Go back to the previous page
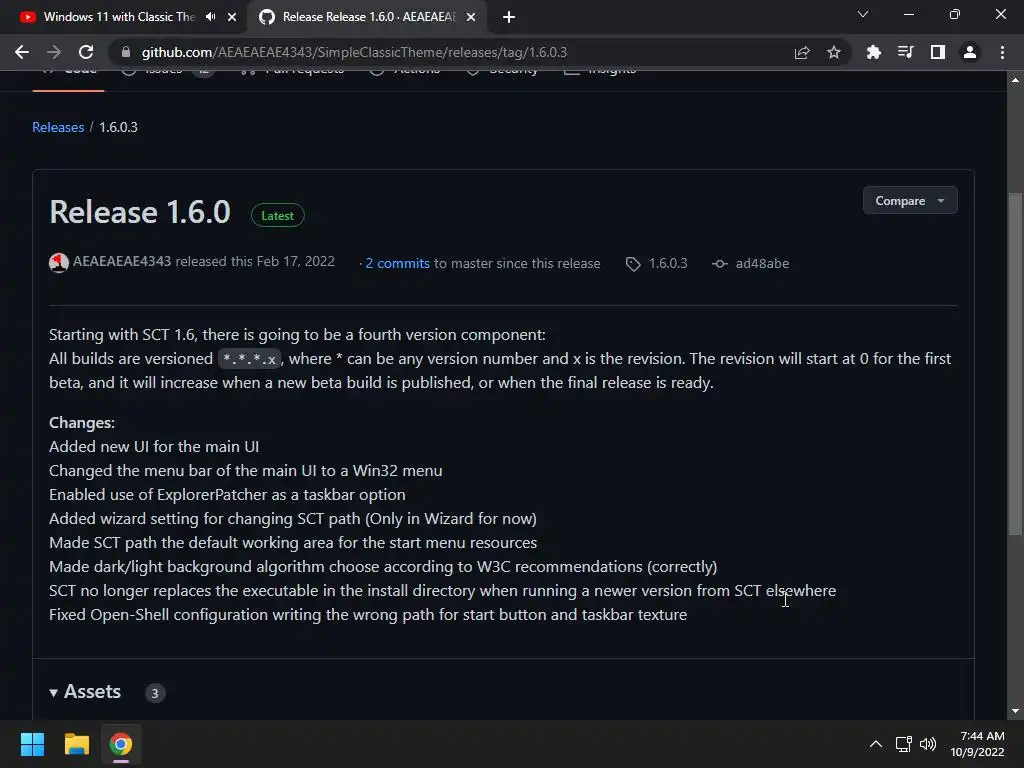The height and width of the screenshot is (768, 1024). (x=22, y=52)
